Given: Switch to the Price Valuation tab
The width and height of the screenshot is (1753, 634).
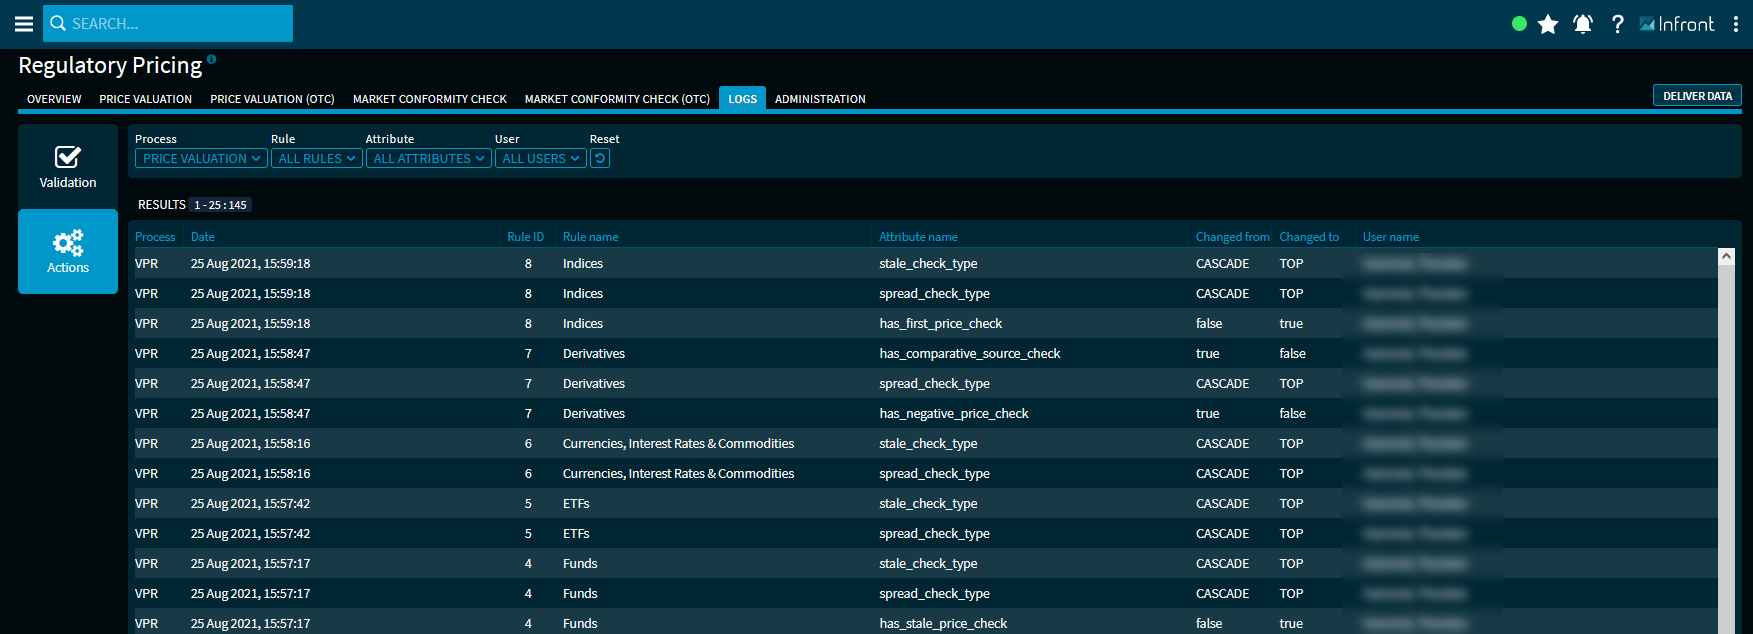Looking at the screenshot, I should [x=146, y=99].
